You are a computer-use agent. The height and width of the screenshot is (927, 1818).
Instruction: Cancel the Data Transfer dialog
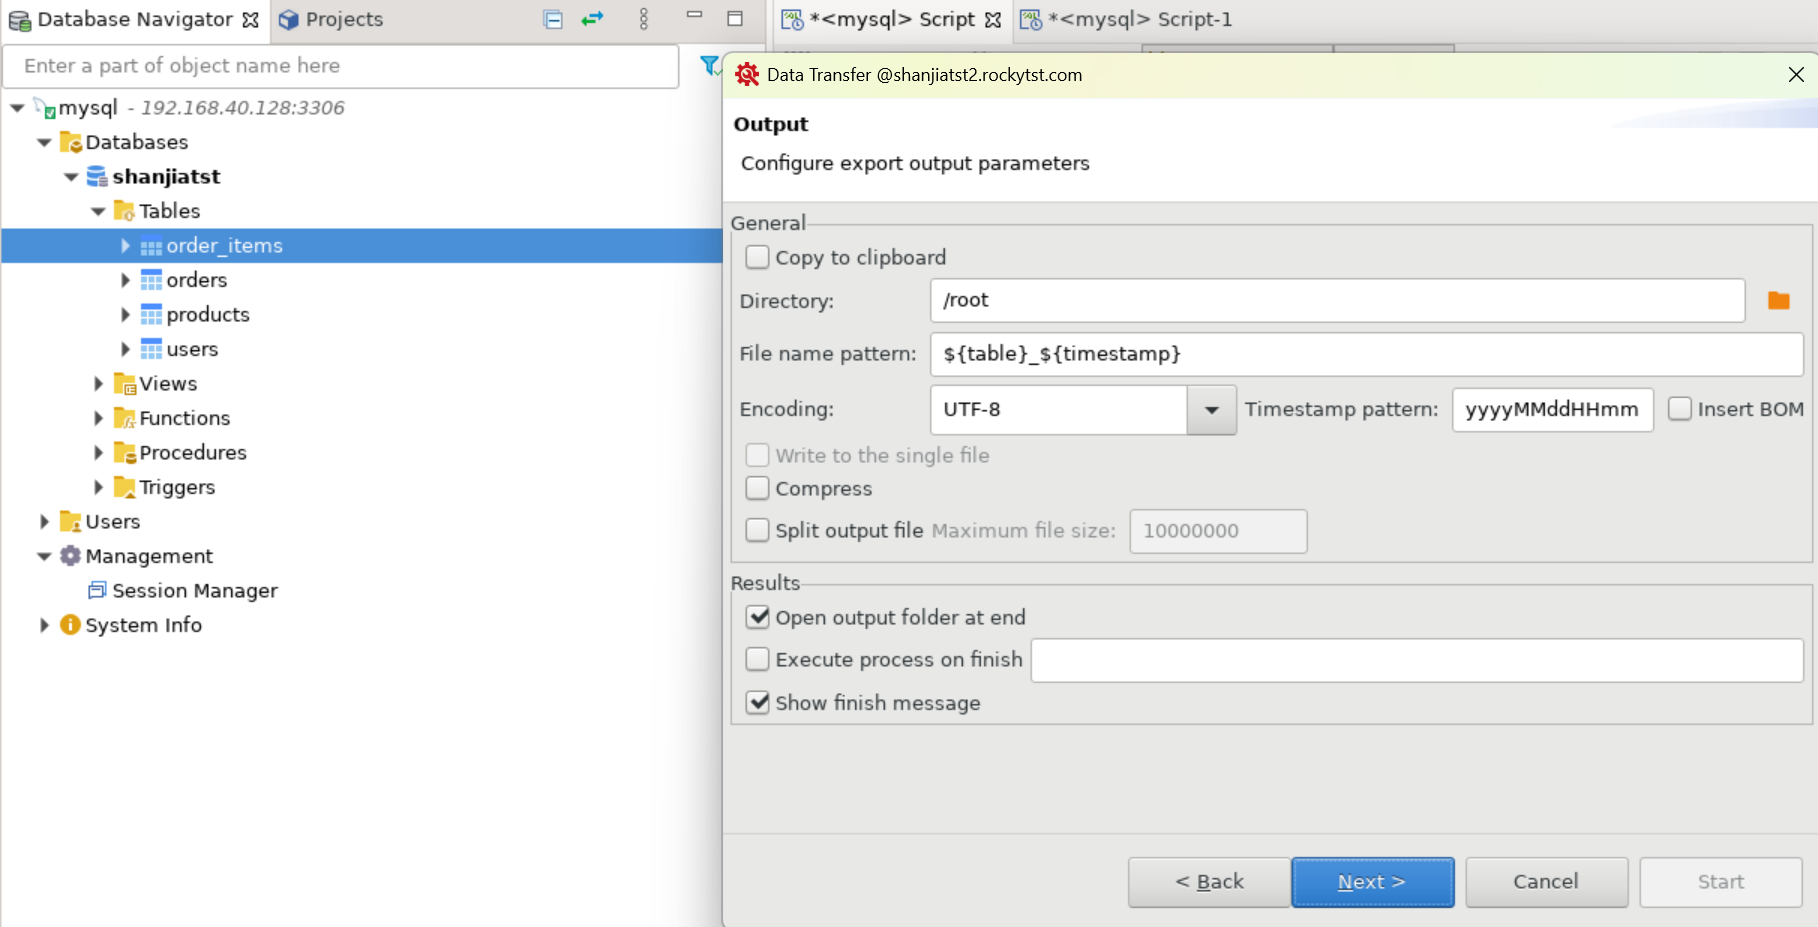(1546, 882)
